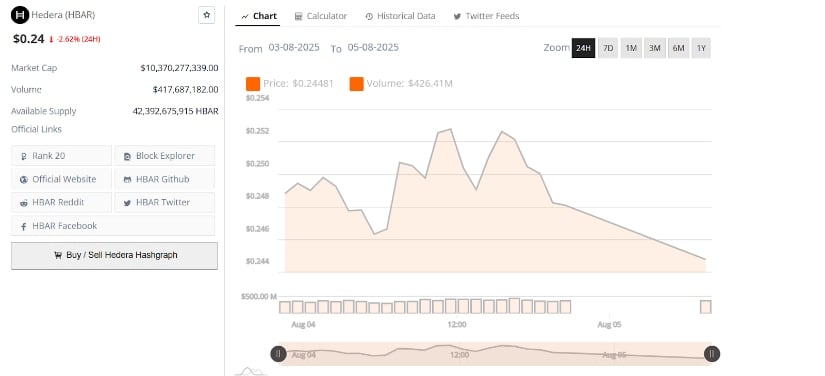Switch to the Calculator tab
The image size is (825, 376).
(x=320, y=16)
